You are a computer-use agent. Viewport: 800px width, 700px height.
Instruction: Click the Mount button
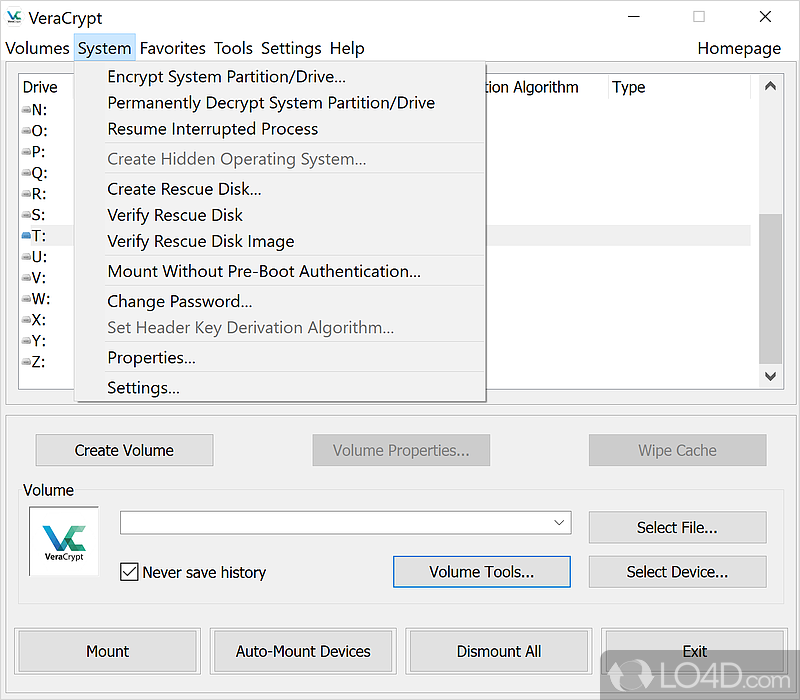107,651
